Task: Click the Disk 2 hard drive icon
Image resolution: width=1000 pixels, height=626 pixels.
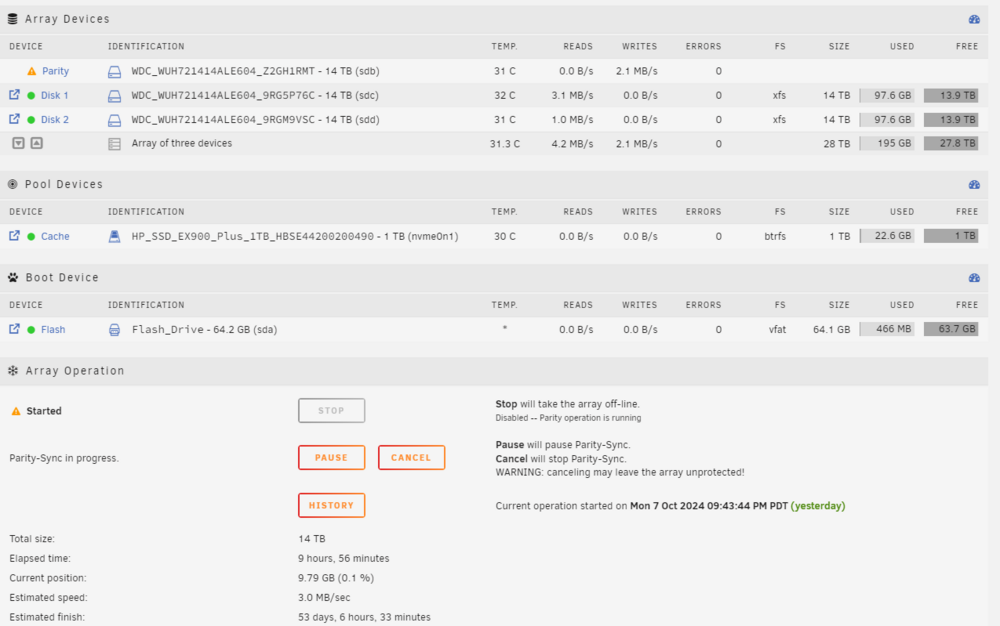Action: (114, 120)
